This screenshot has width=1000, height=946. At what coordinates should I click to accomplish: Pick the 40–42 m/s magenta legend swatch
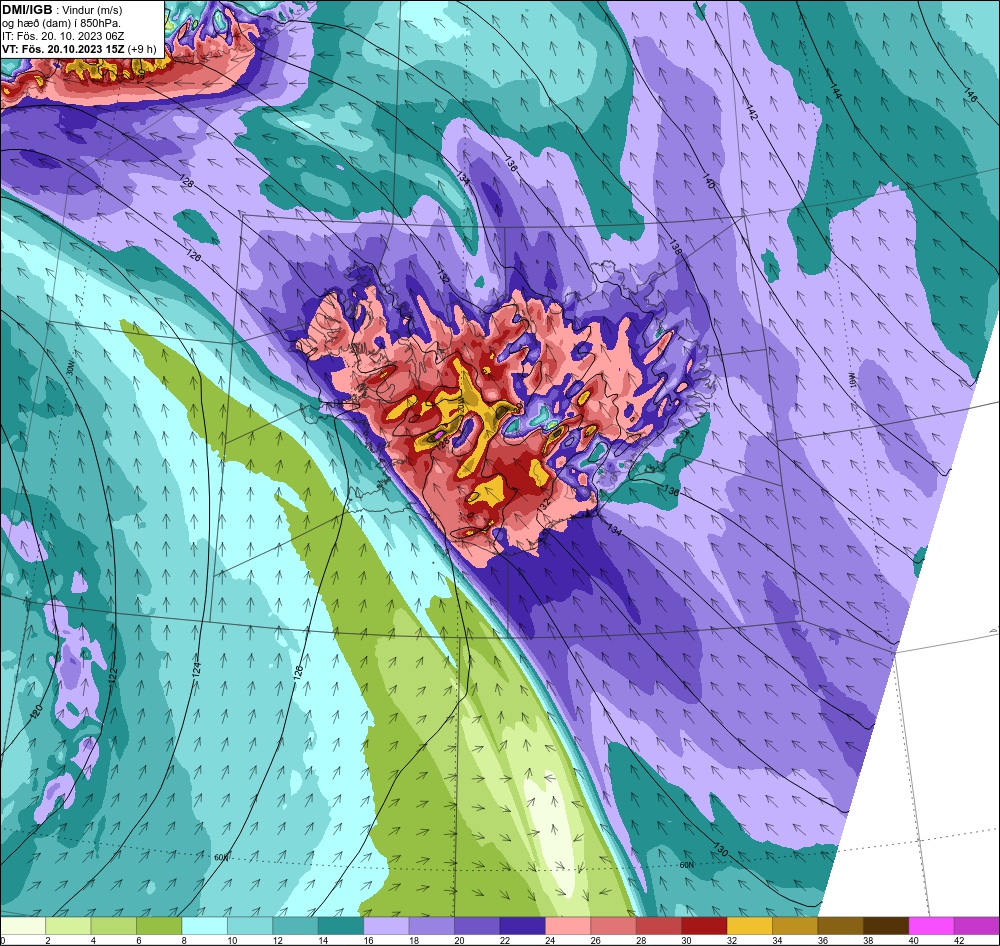tap(931, 926)
